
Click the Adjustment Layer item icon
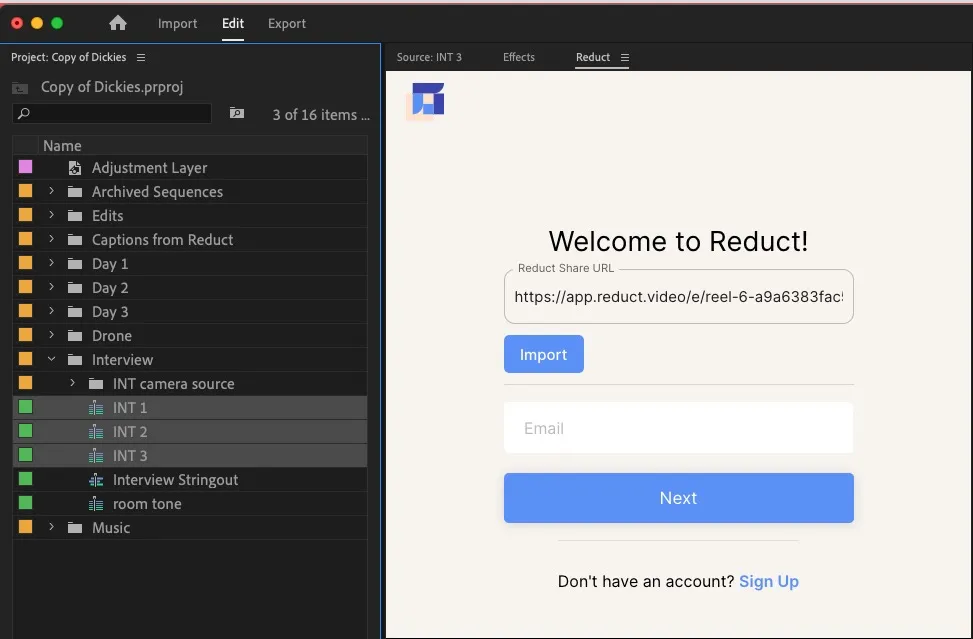(x=75, y=167)
